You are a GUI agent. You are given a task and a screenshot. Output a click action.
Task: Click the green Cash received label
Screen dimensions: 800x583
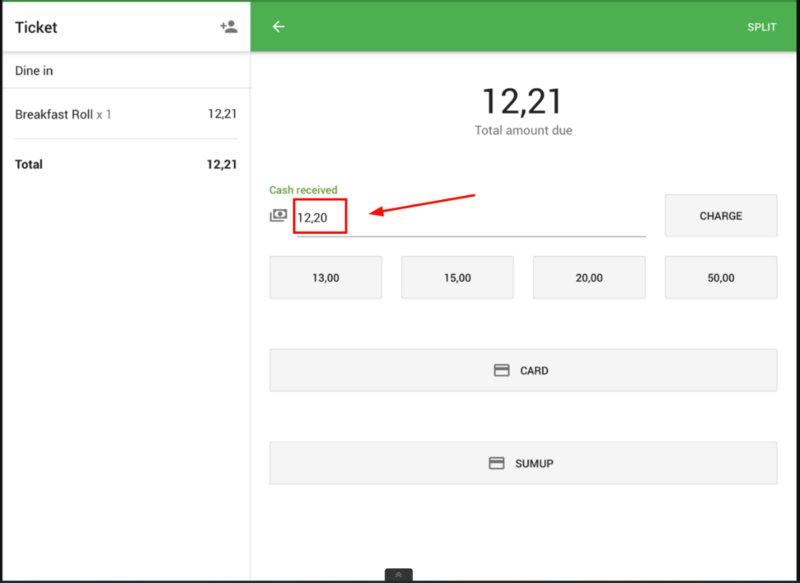click(x=303, y=190)
